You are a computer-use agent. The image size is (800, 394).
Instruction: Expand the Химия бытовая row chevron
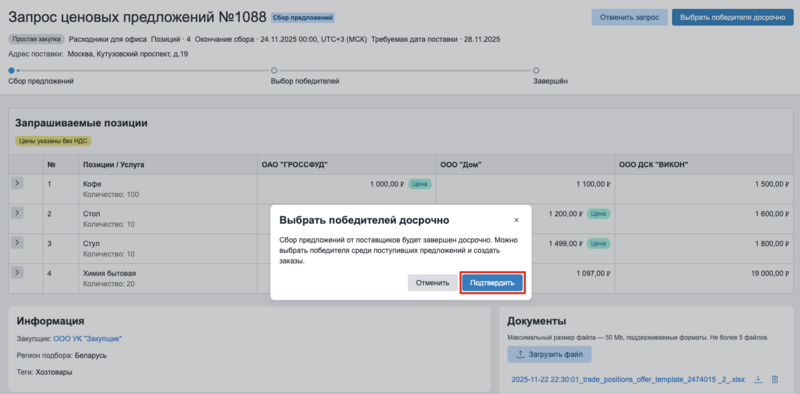pos(17,273)
